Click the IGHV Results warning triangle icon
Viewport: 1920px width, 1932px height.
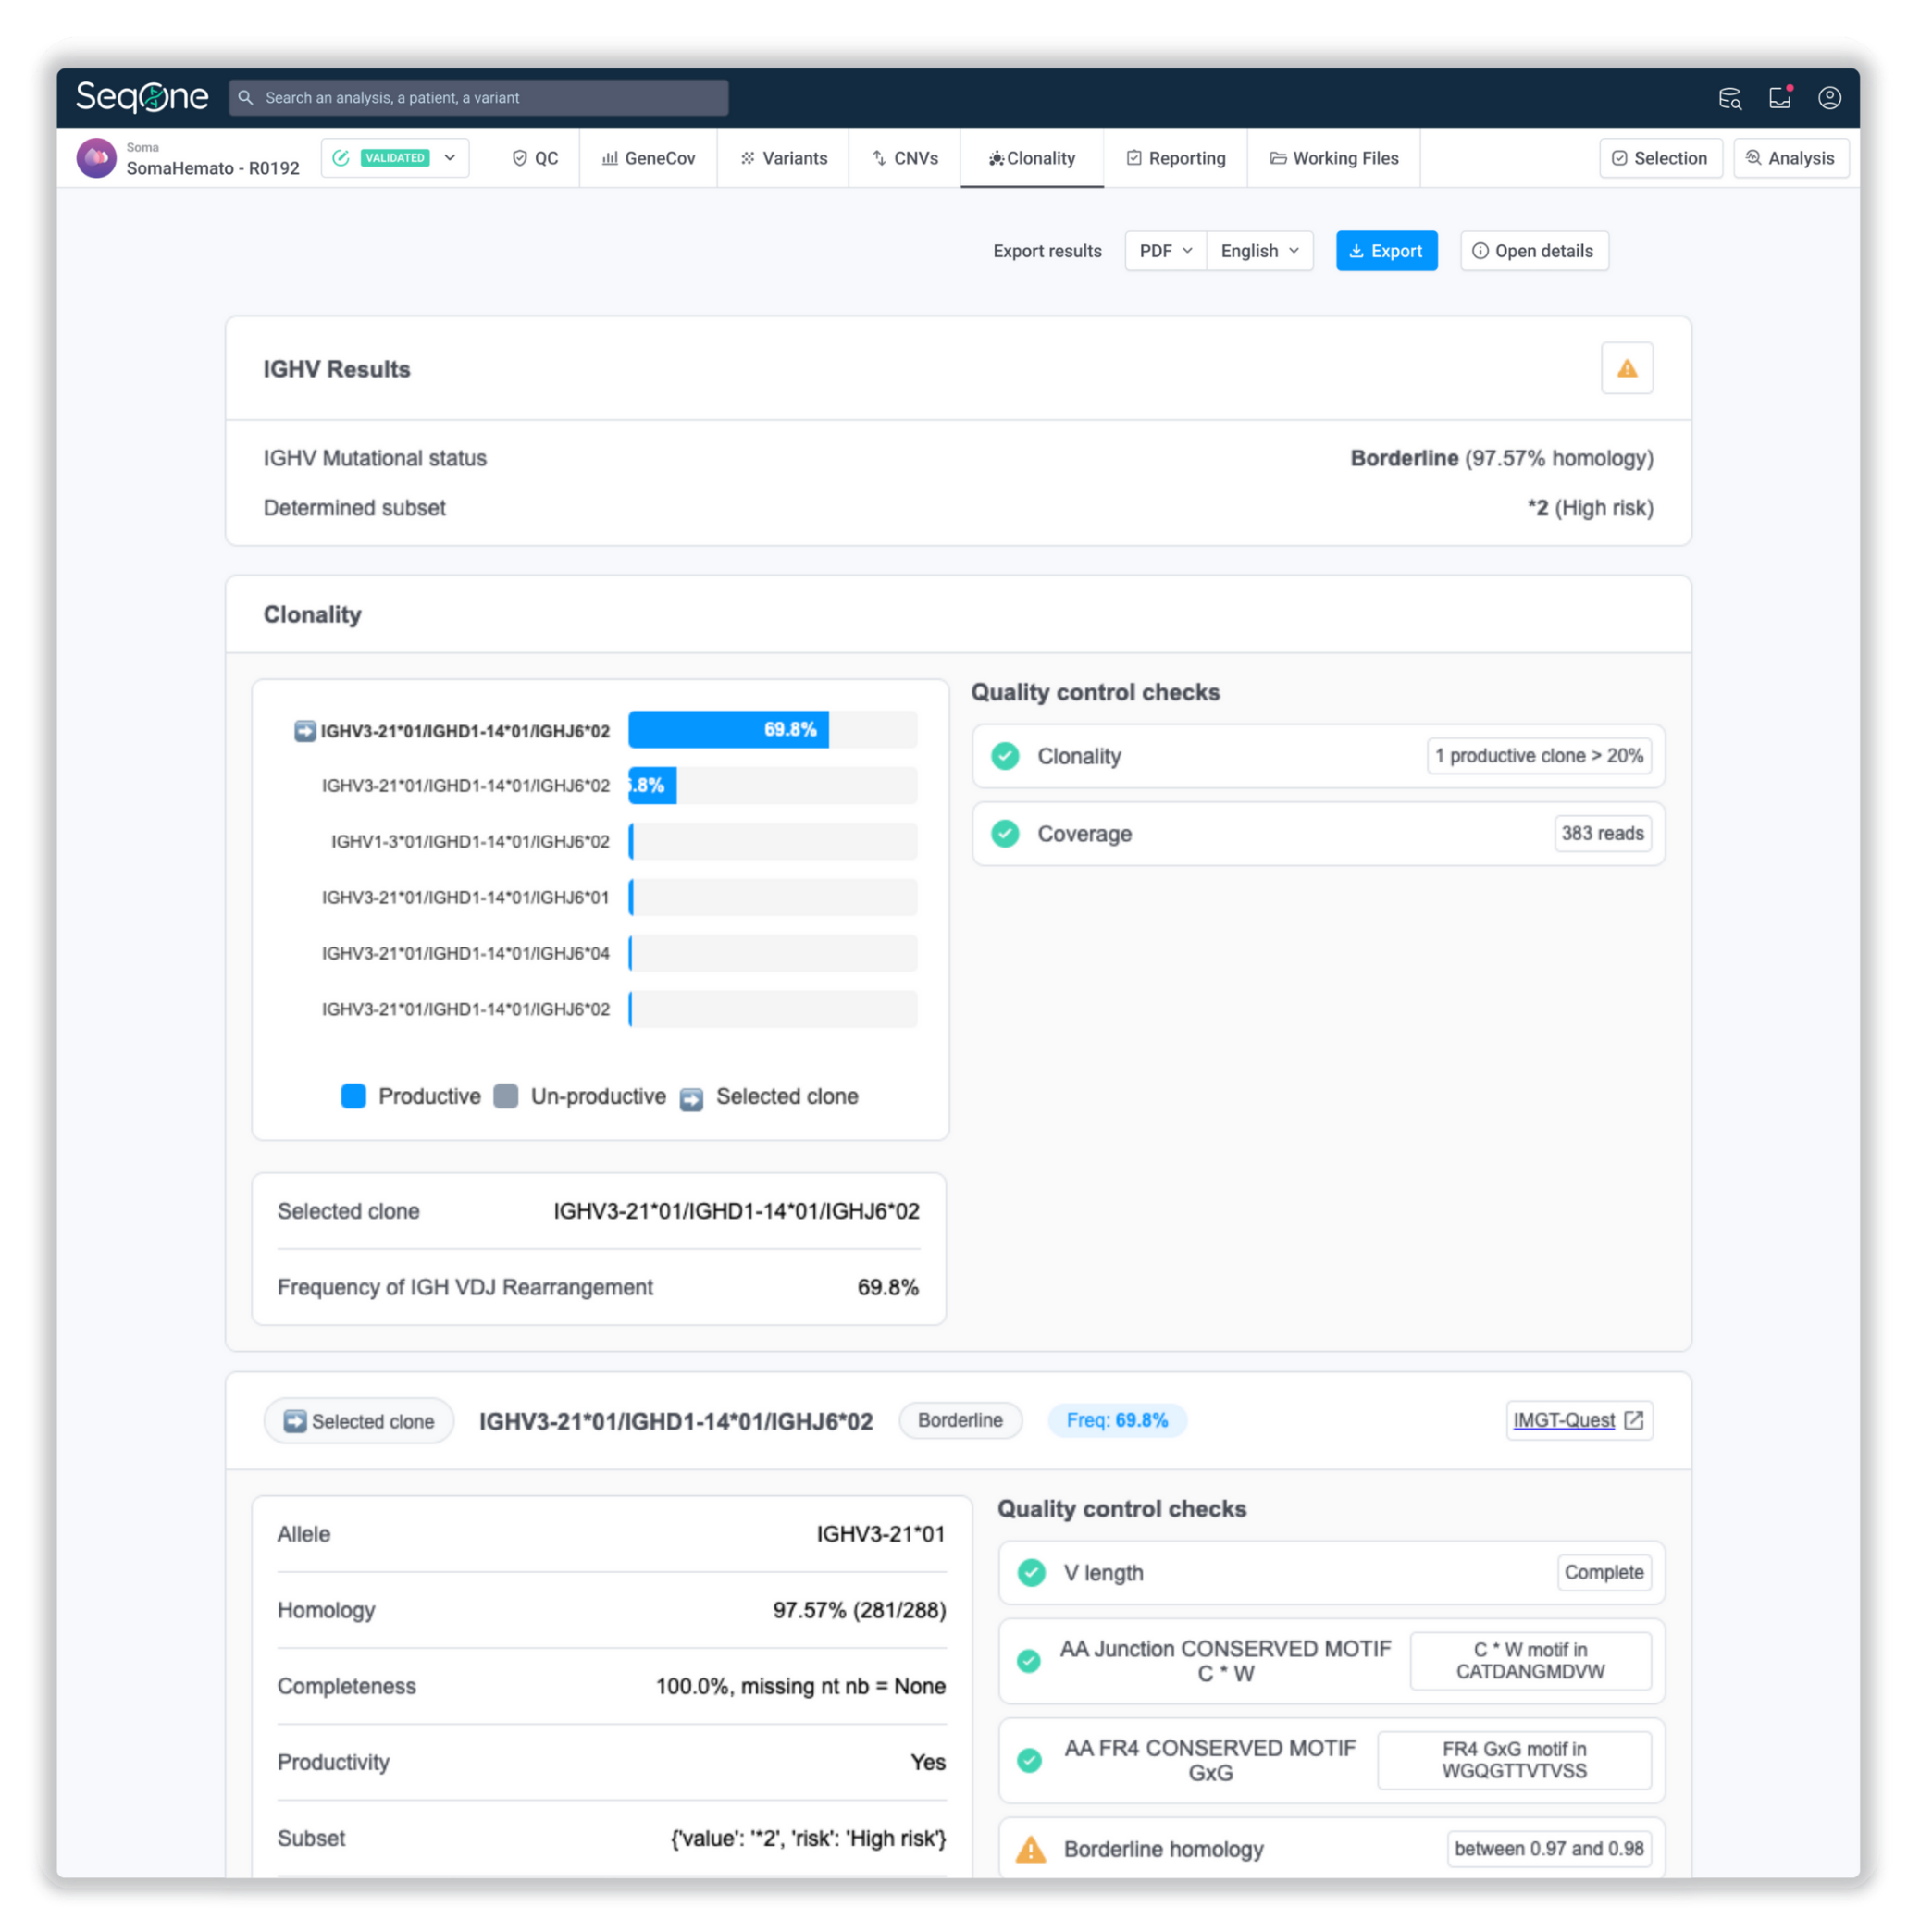pos(1626,369)
